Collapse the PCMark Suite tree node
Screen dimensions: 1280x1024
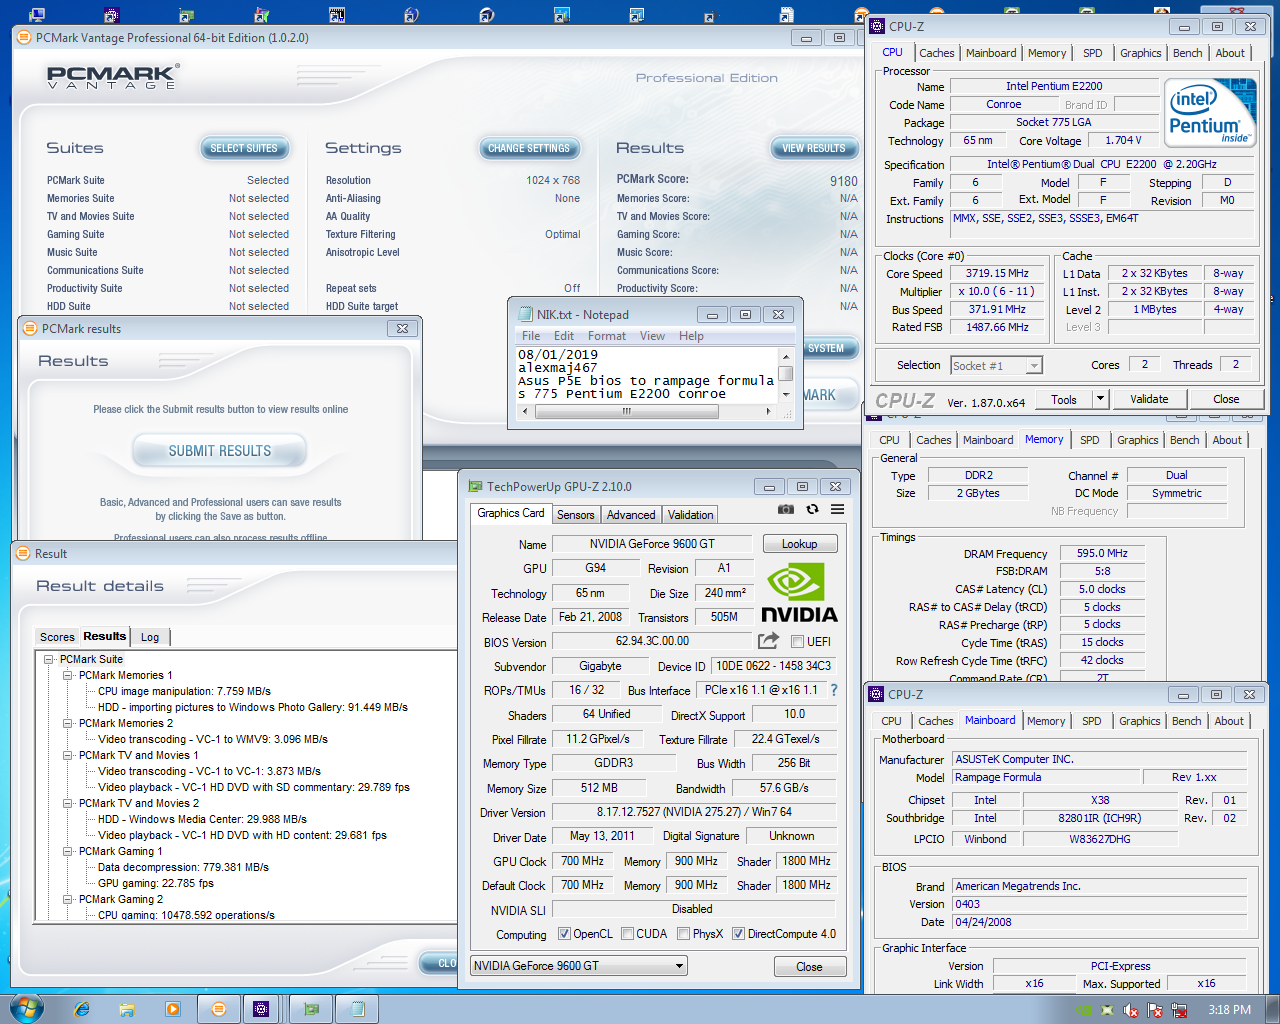click(49, 659)
